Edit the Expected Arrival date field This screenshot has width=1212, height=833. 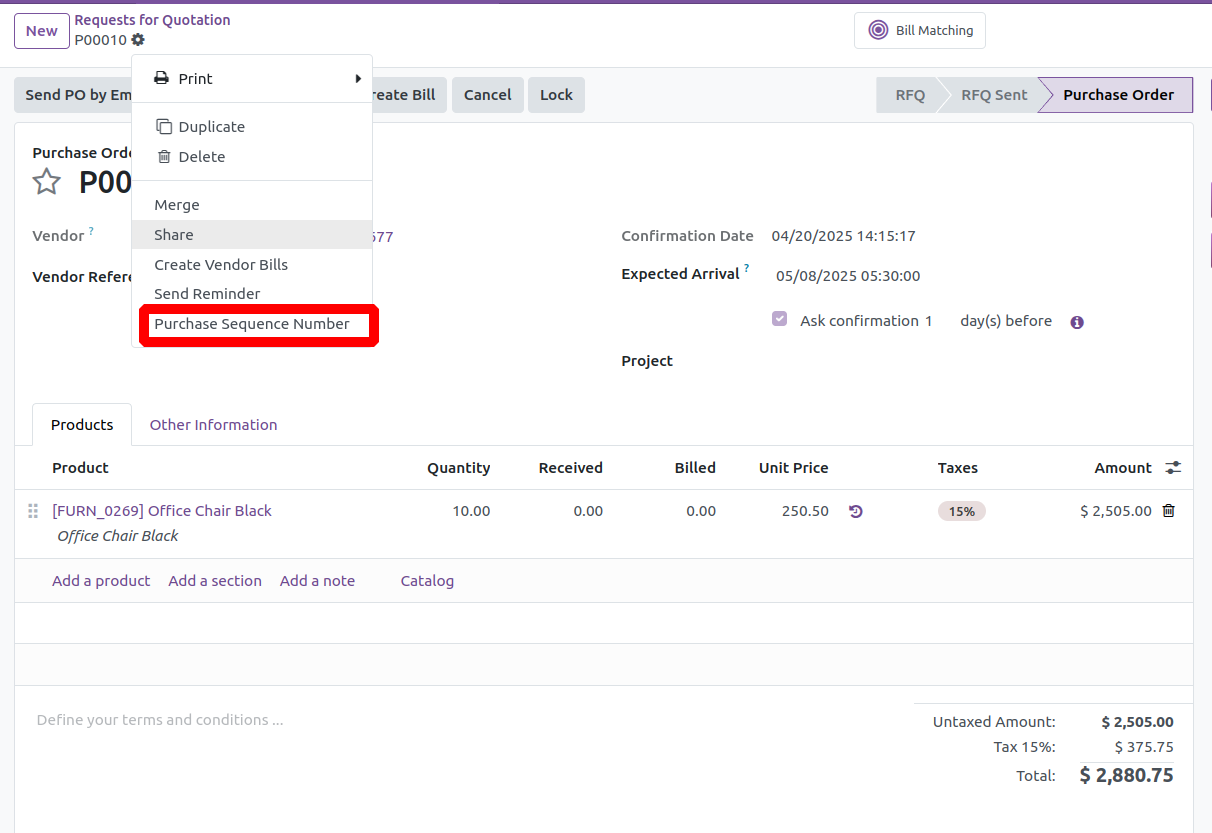[848, 276]
